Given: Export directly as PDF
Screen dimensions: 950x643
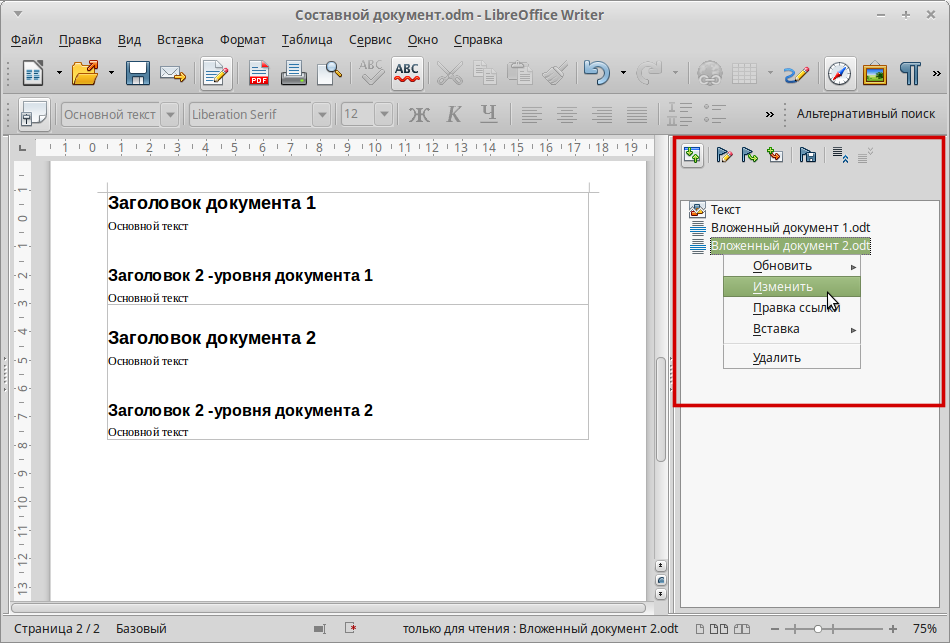Looking at the screenshot, I should click(x=259, y=74).
